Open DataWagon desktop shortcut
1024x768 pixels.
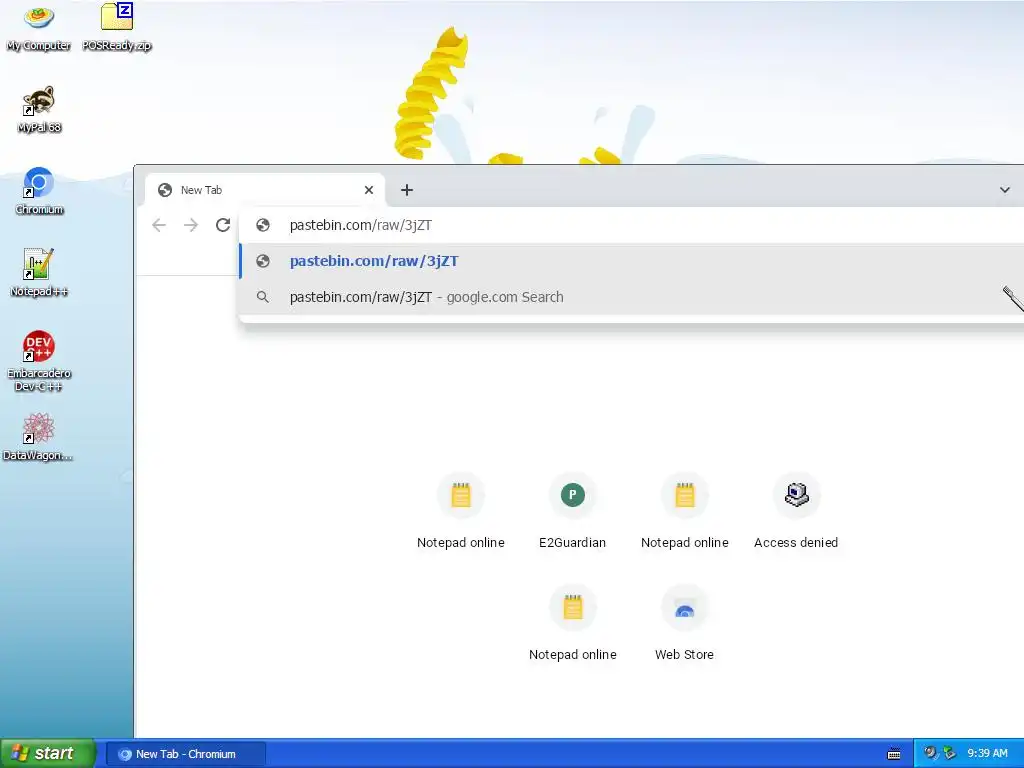(38, 438)
